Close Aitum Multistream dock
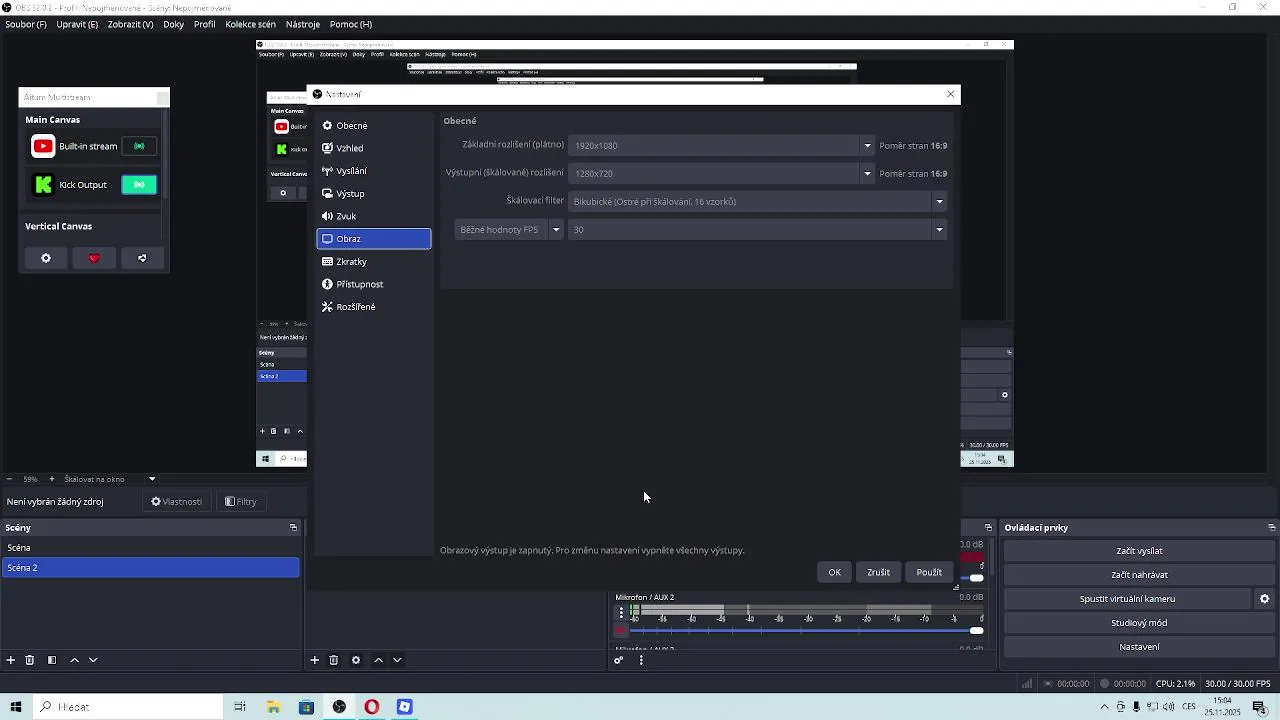1280x720 pixels. [x=162, y=97]
